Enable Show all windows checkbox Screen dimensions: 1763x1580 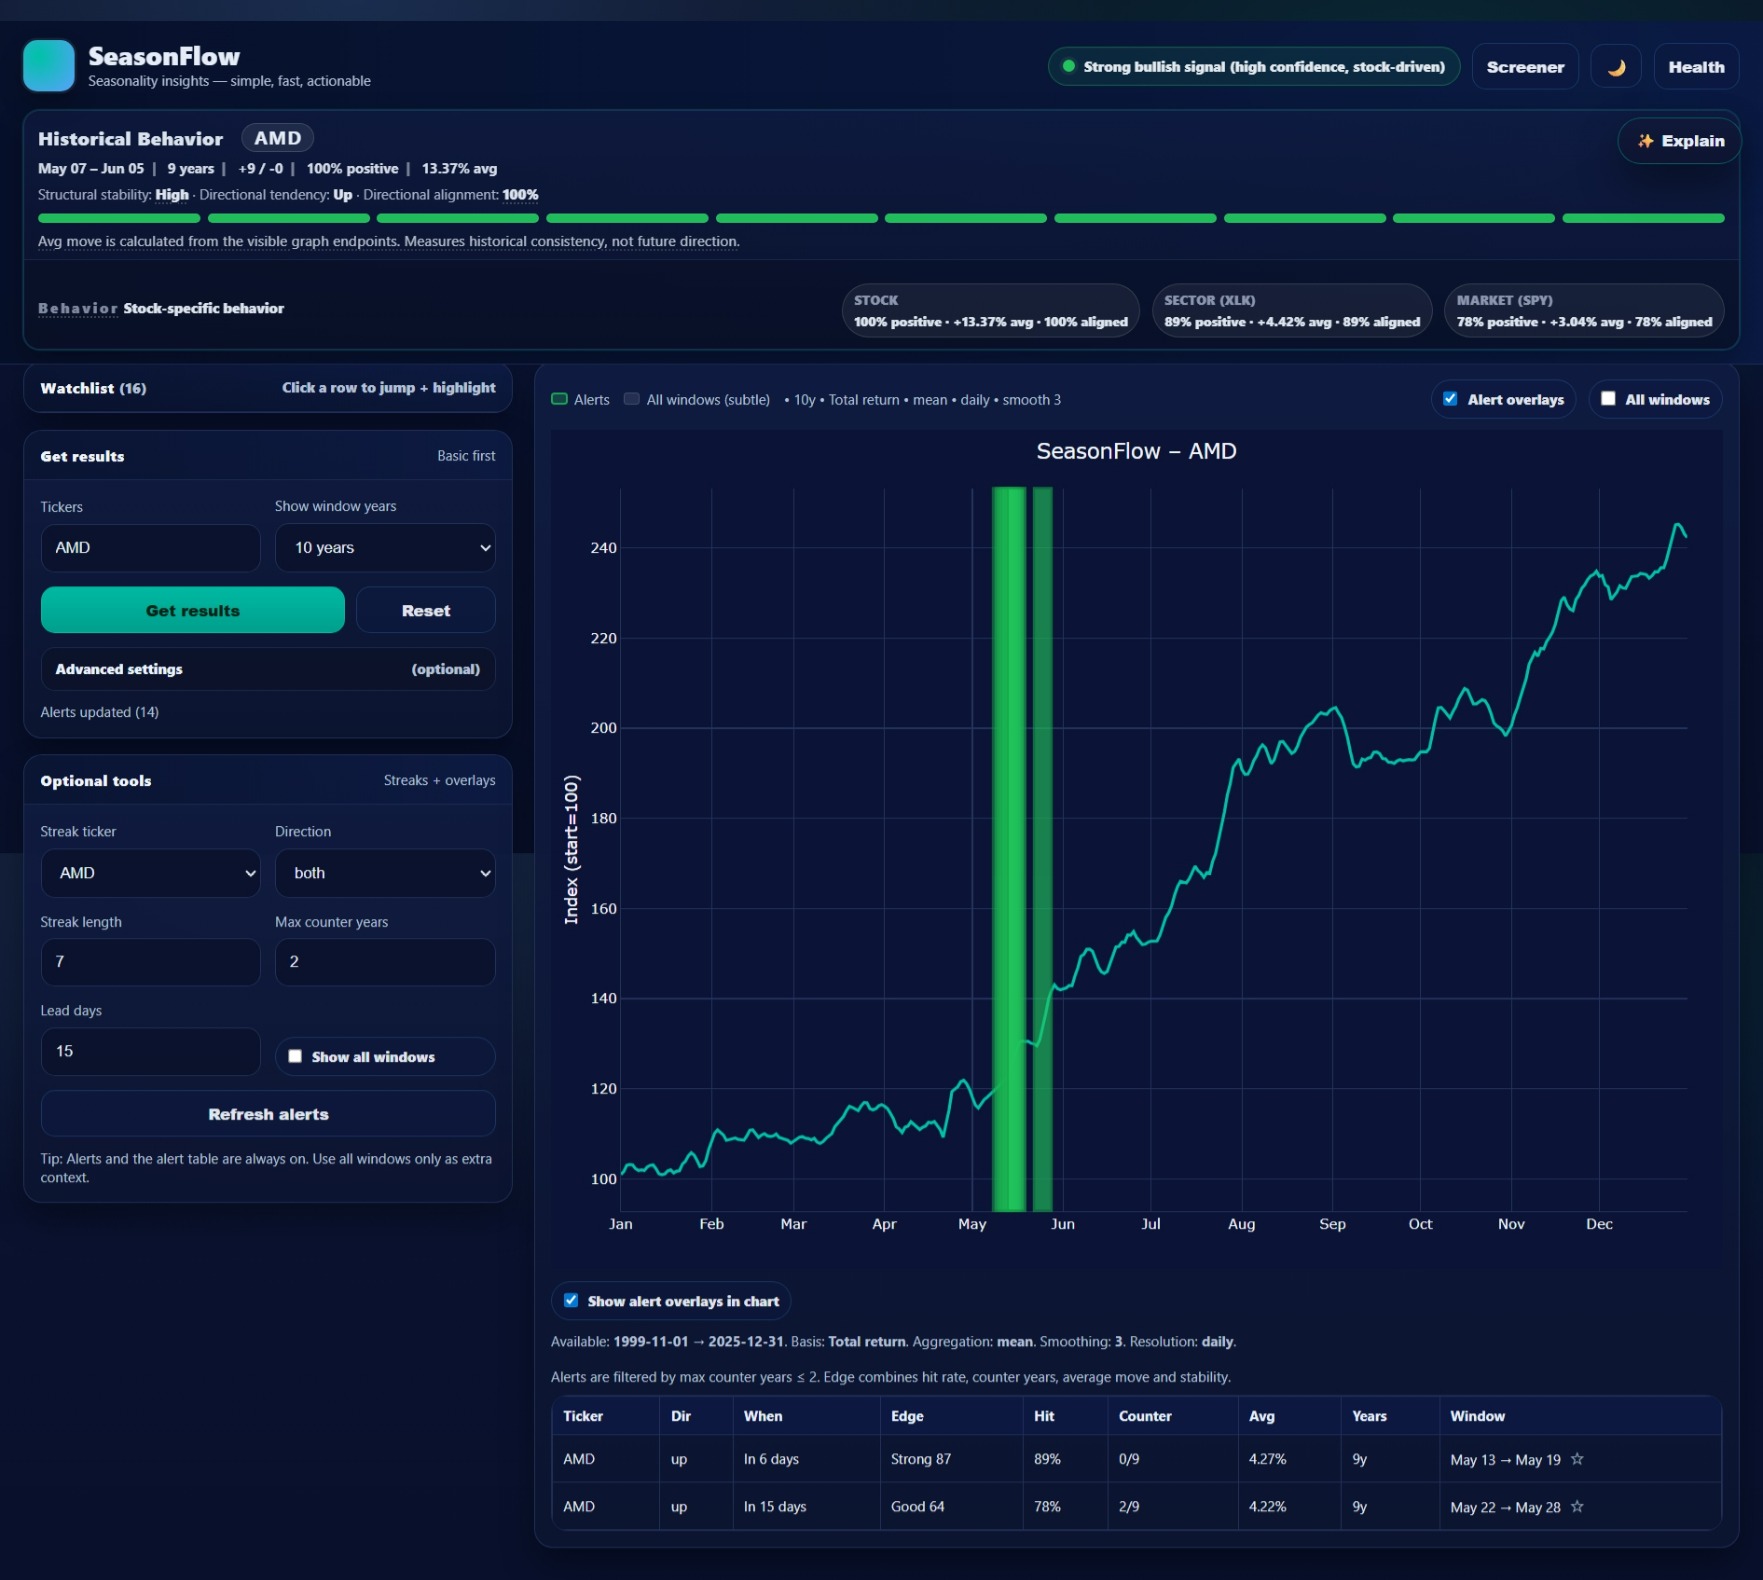point(295,1056)
